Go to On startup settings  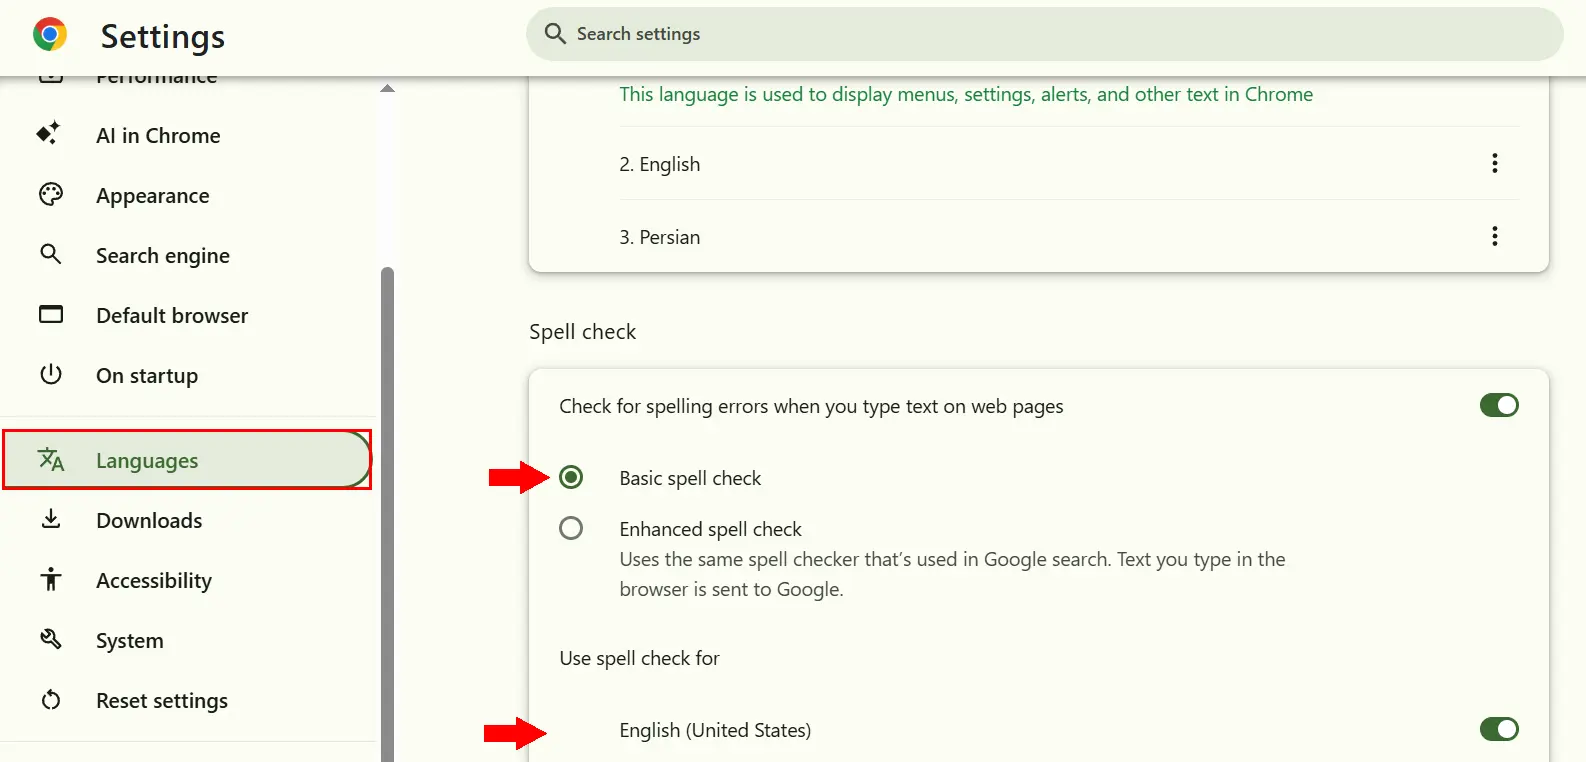coord(188,375)
